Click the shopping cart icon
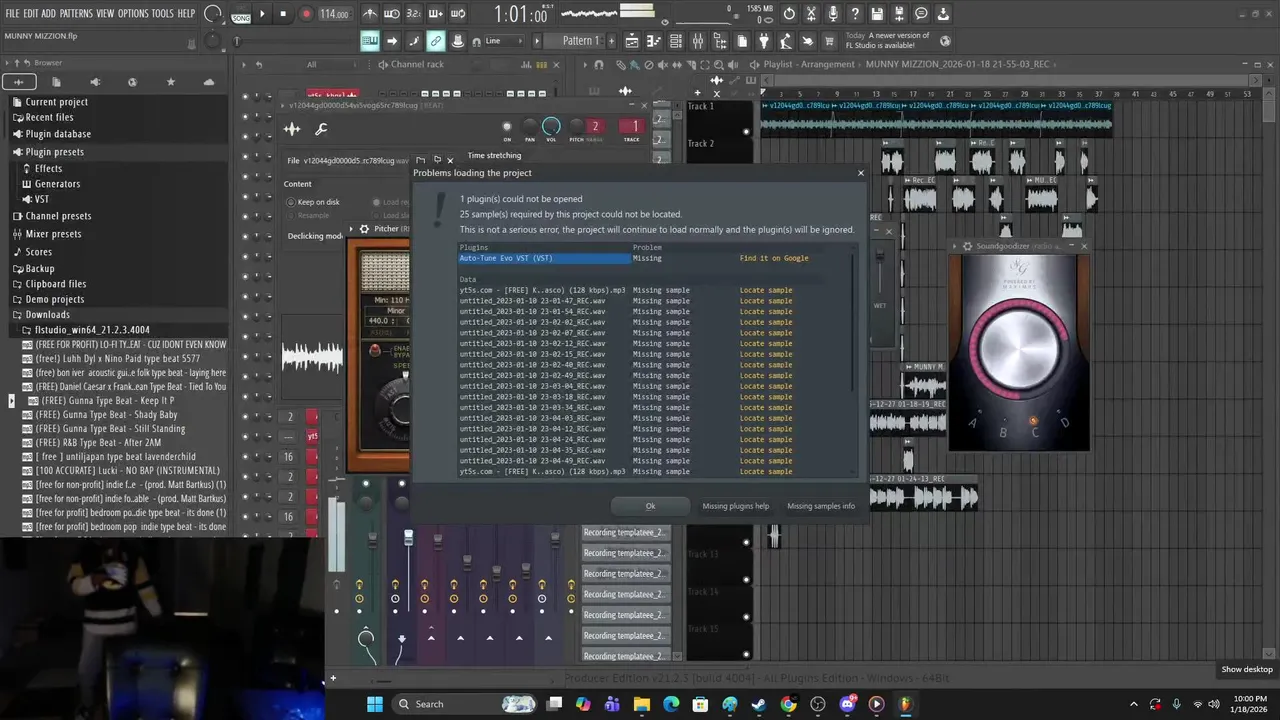Image resolution: width=1280 pixels, height=720 pixels. 829,41
